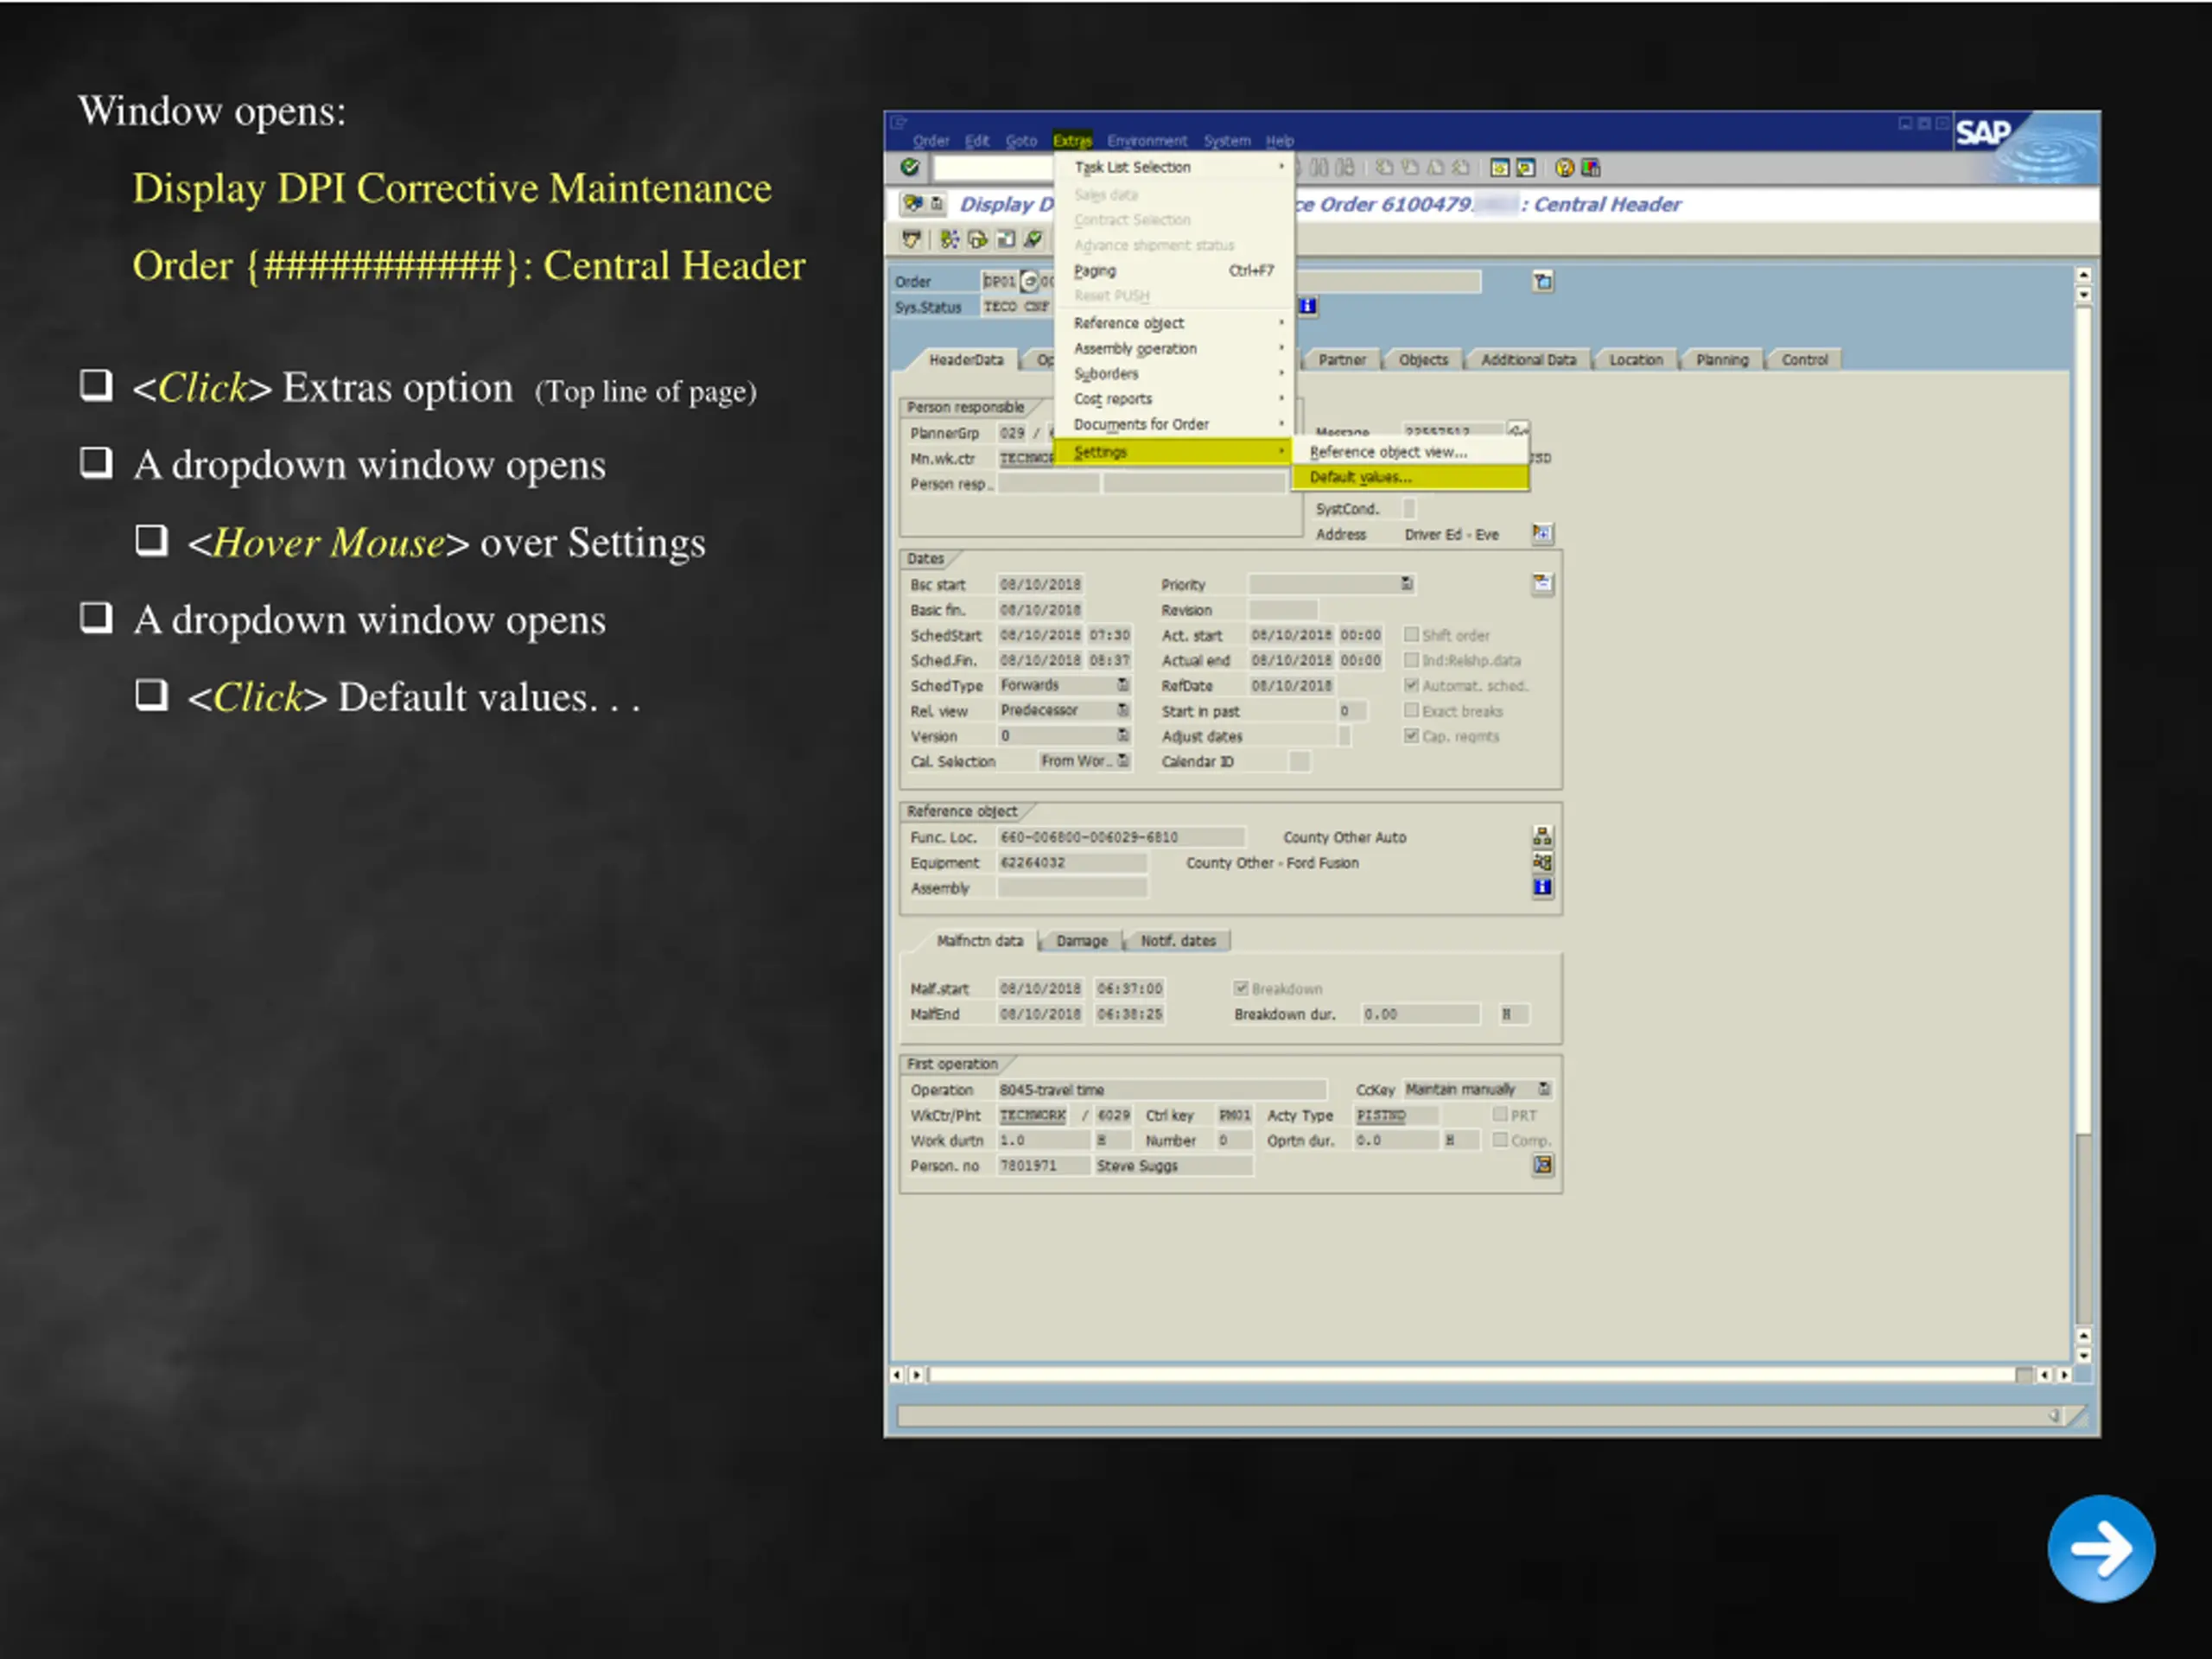
Task: Click the icon next to Address field
Action: (x=1542, y=534)
